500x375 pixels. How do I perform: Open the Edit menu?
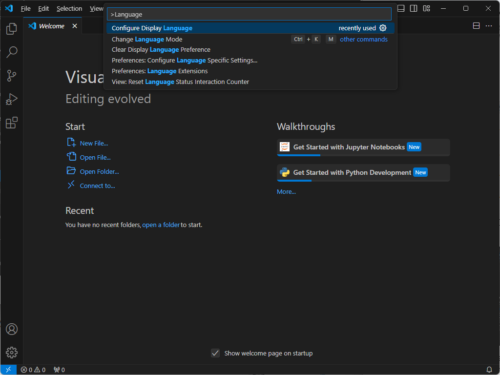(x=43, y=9)
